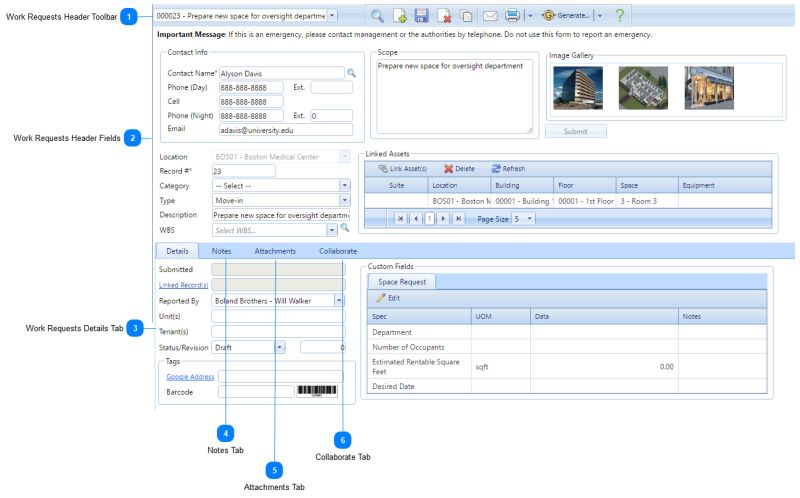Open the Google Address link

(190, 377)
